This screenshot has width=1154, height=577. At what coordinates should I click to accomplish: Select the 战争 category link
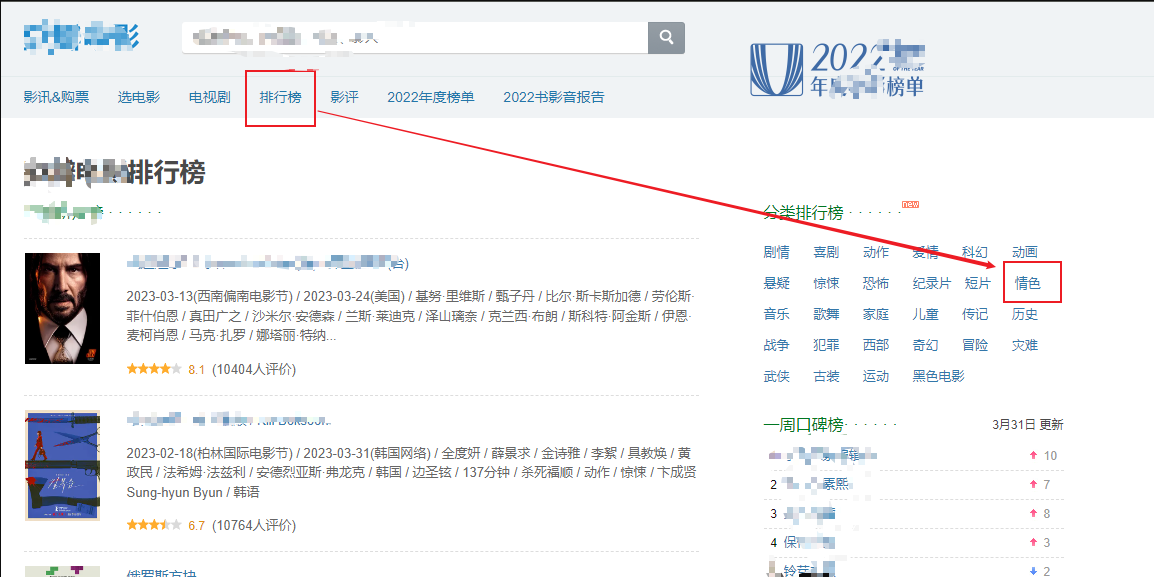point(776,345)
